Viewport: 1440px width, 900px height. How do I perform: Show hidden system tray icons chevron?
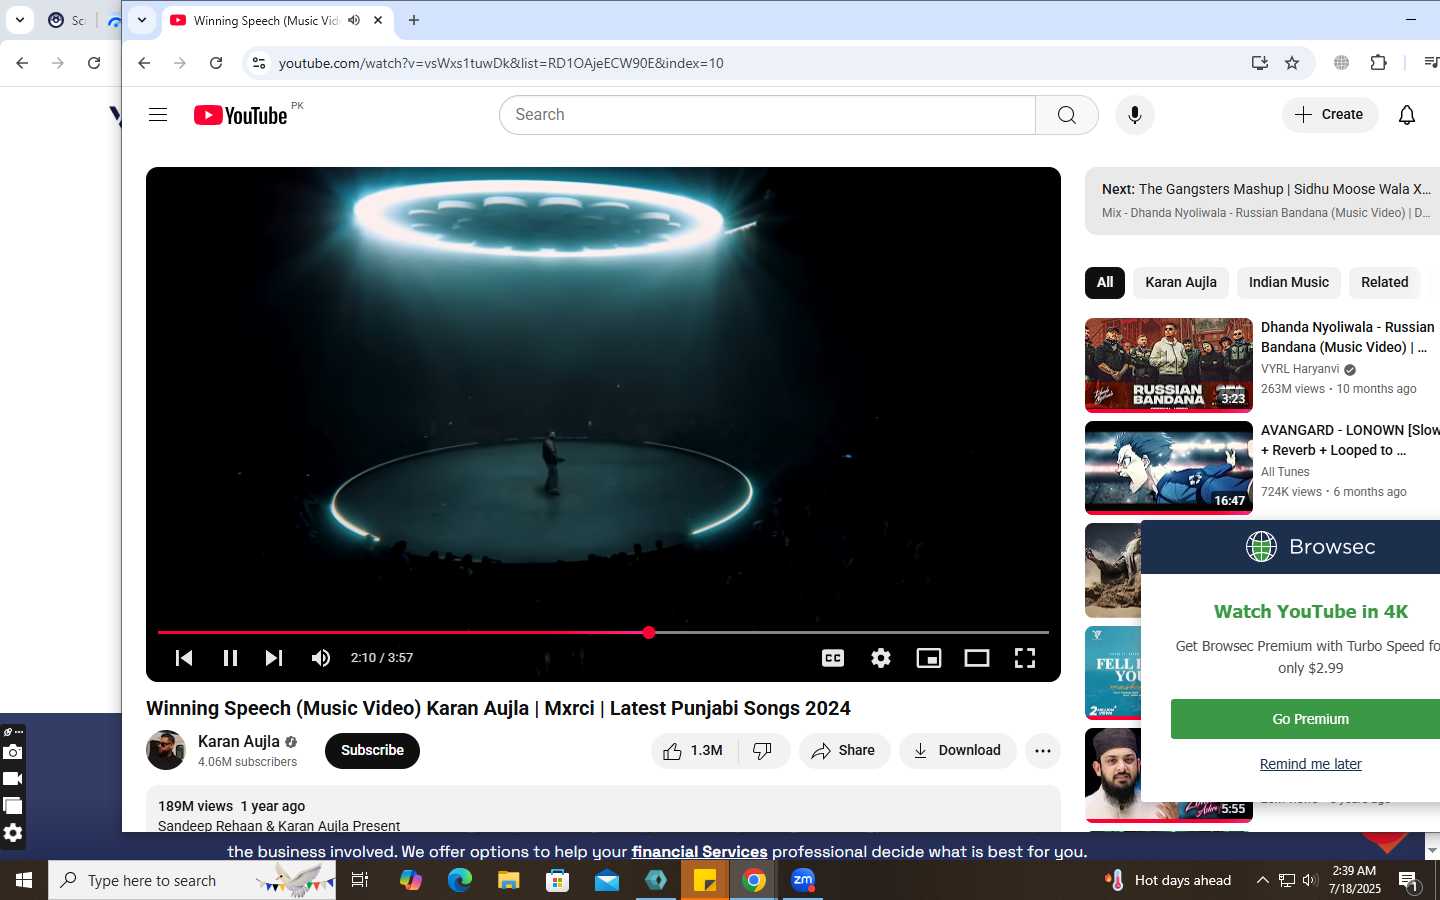pyautogui.click(x=1262, y=880)
